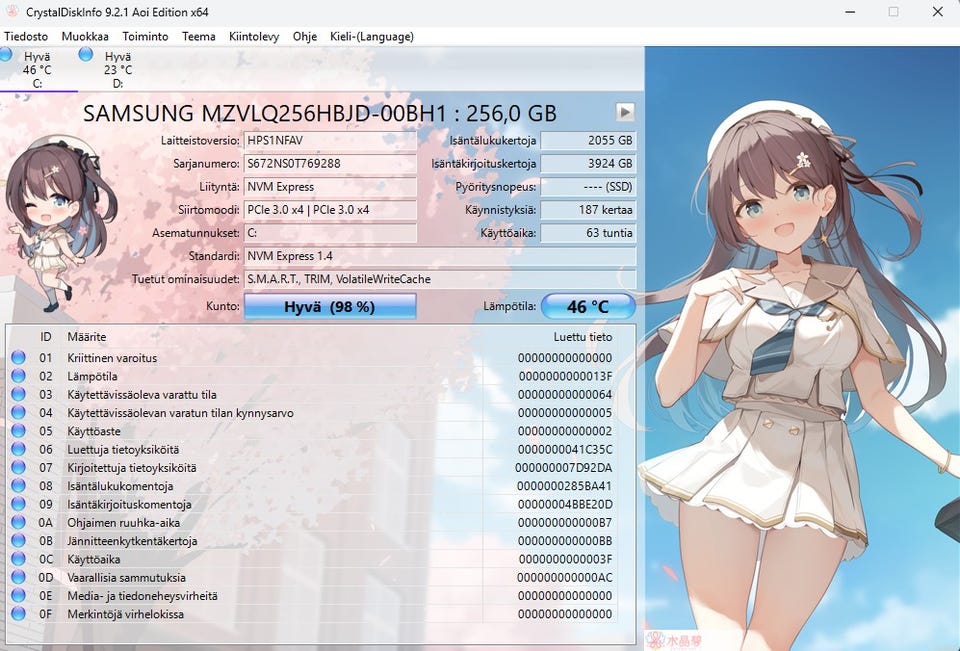Click the status orb of Merkintöjä virhelokissa row
The image size is (960, 651).
pyautogui.click(x=18, y=614)
